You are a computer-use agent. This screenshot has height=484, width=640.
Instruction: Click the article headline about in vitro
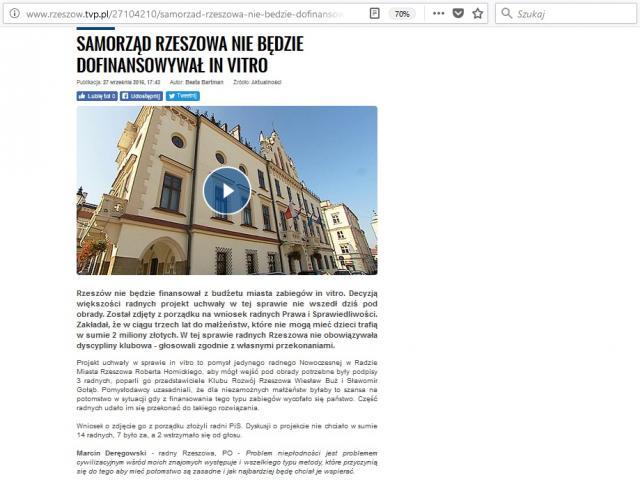[190, 54]
